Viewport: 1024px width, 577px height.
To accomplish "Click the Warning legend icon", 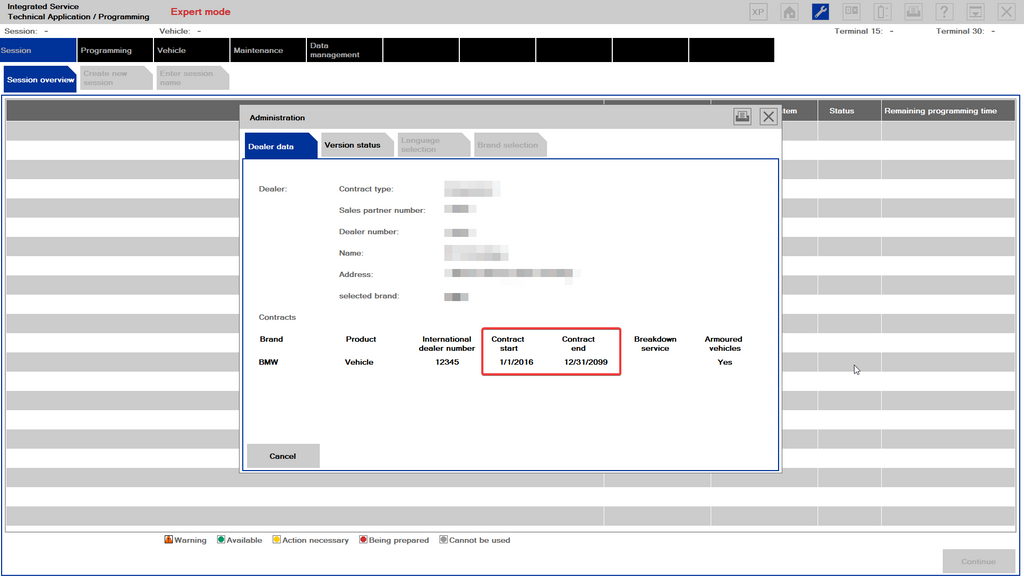I will click(x=168, y=540).
